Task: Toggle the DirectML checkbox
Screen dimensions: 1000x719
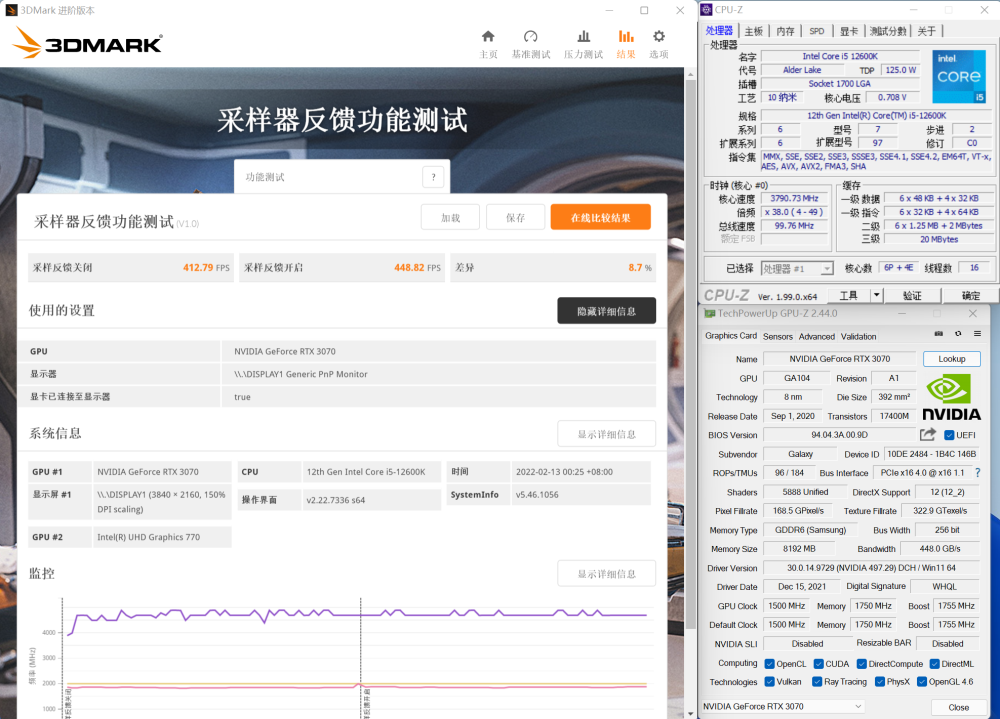Action: pyautogui.click(x=934, y=663)
